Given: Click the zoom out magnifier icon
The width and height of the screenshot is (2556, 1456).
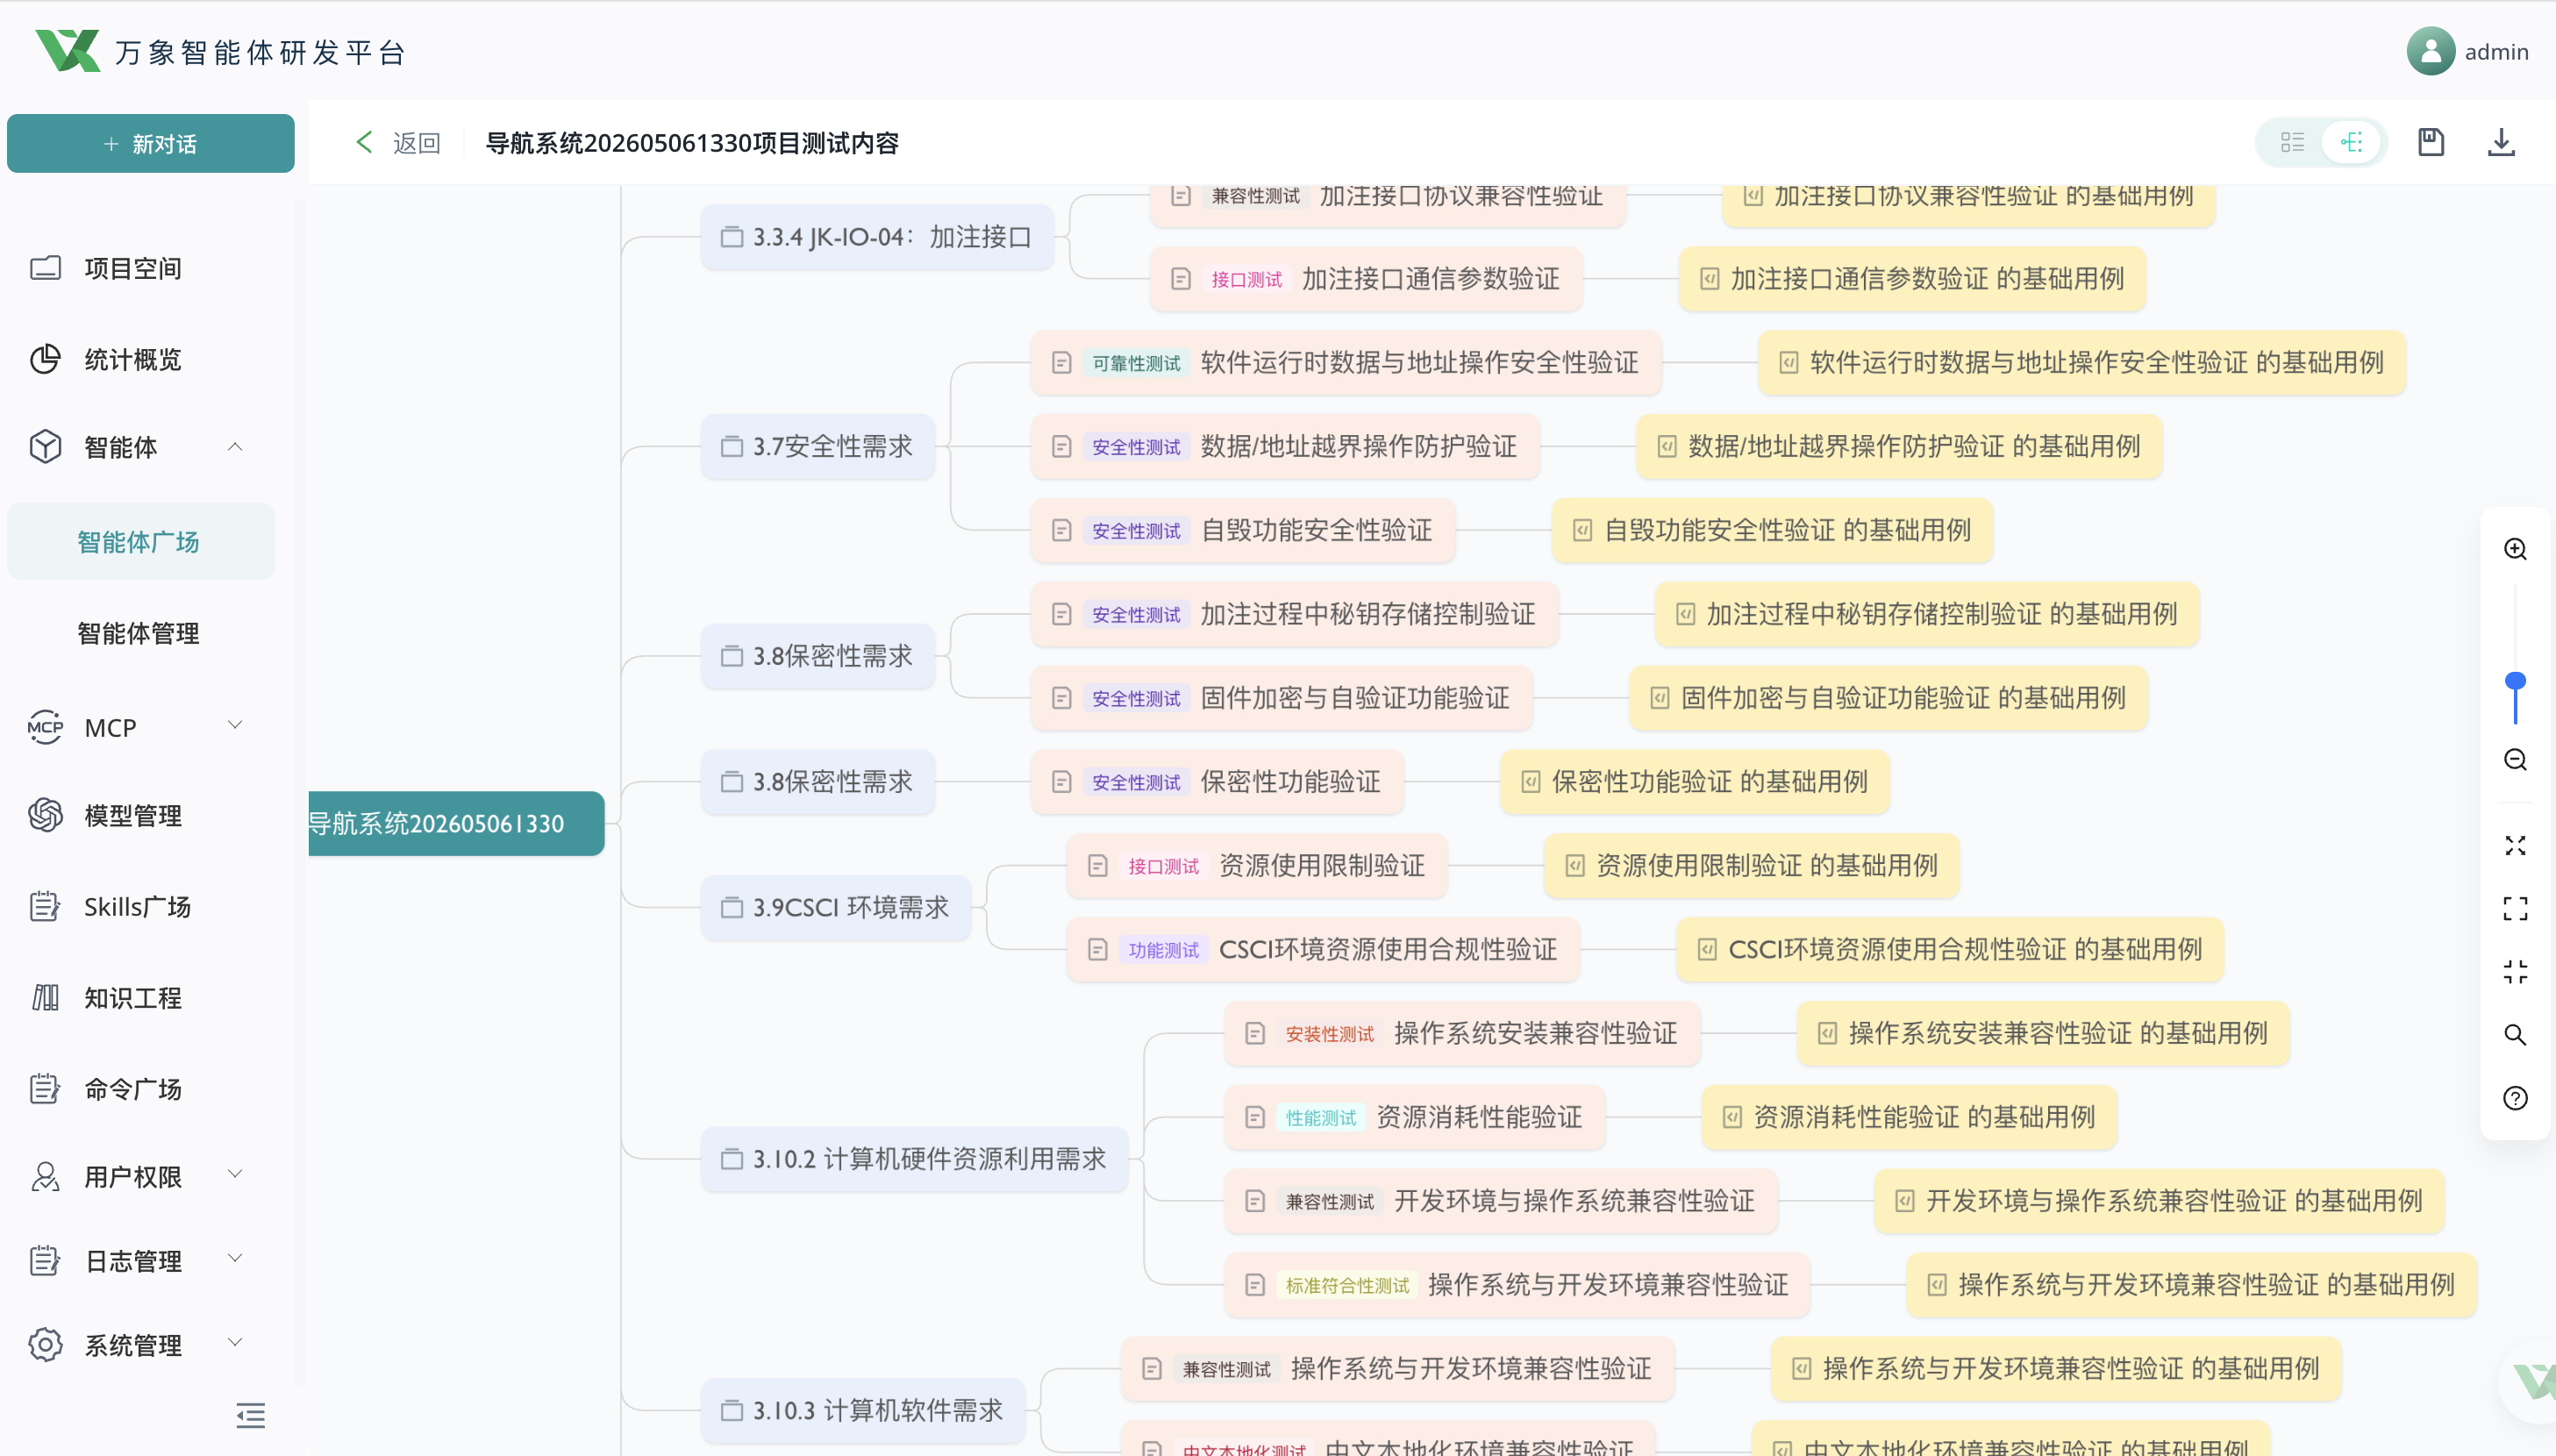Looking at the screenshot, I should 2515,760.
